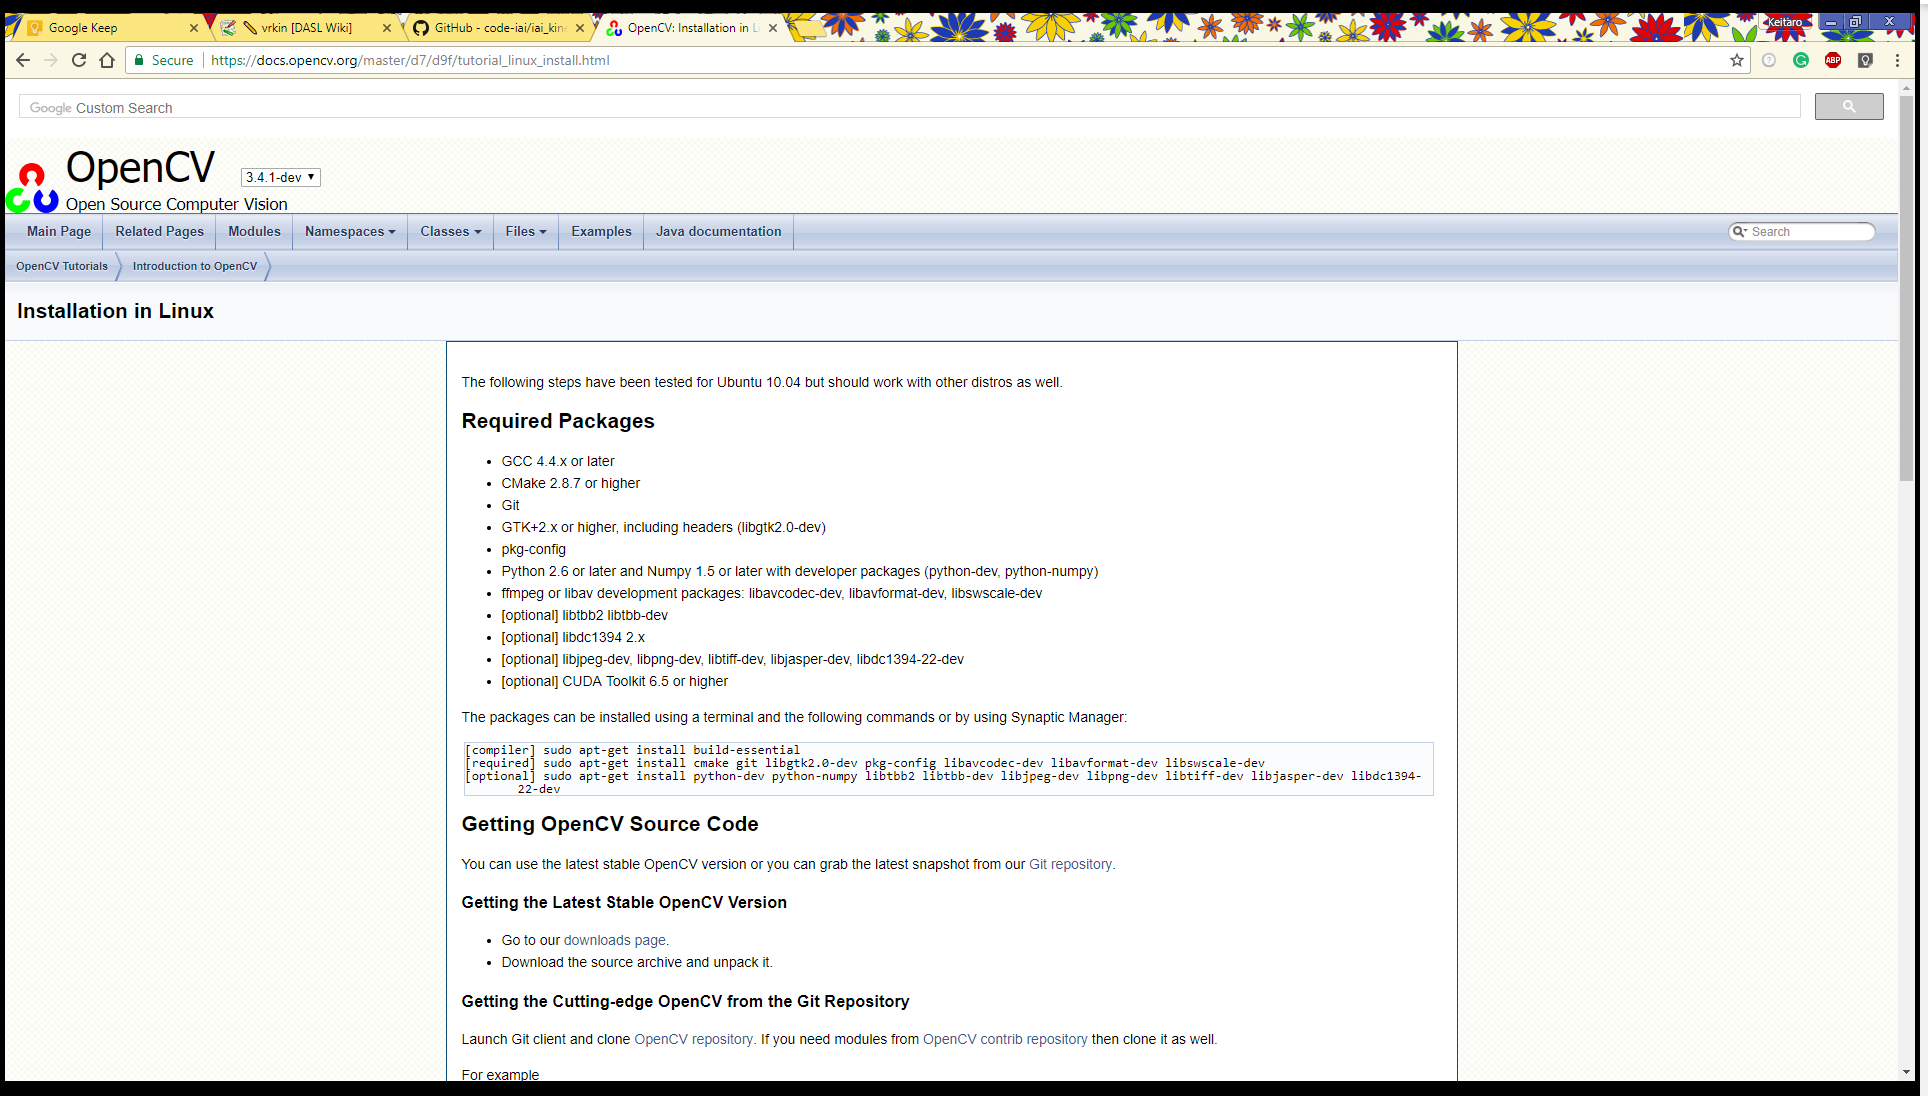Viewport: 1928px width, 1096px height.
Task: Click the Installation in Linux heading
Action: click(x=115, y=311)
